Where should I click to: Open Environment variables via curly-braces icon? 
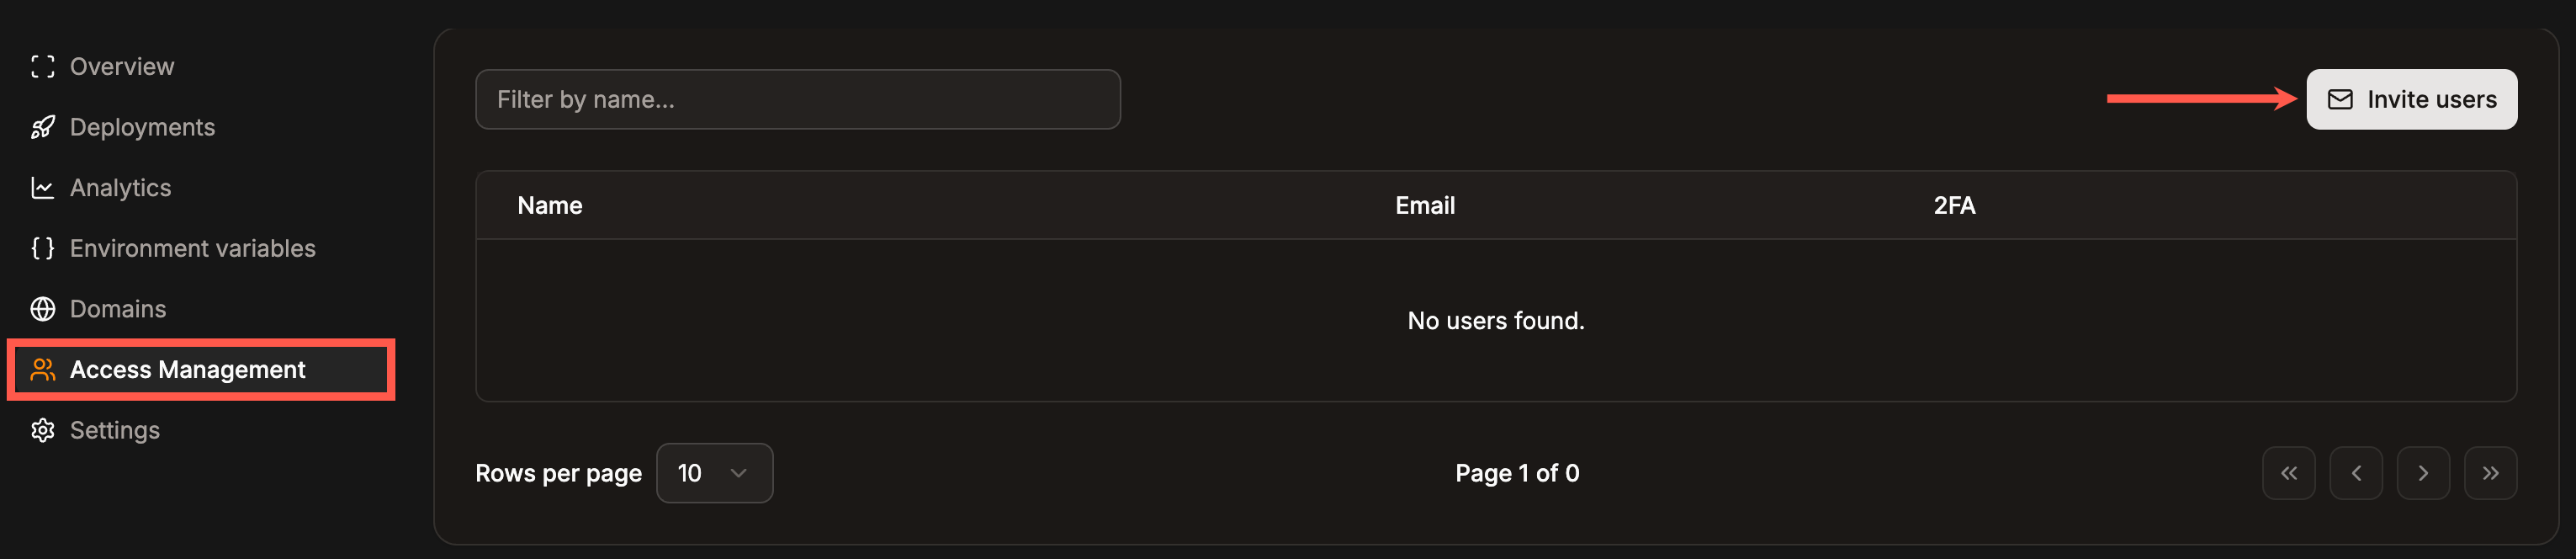42,248
